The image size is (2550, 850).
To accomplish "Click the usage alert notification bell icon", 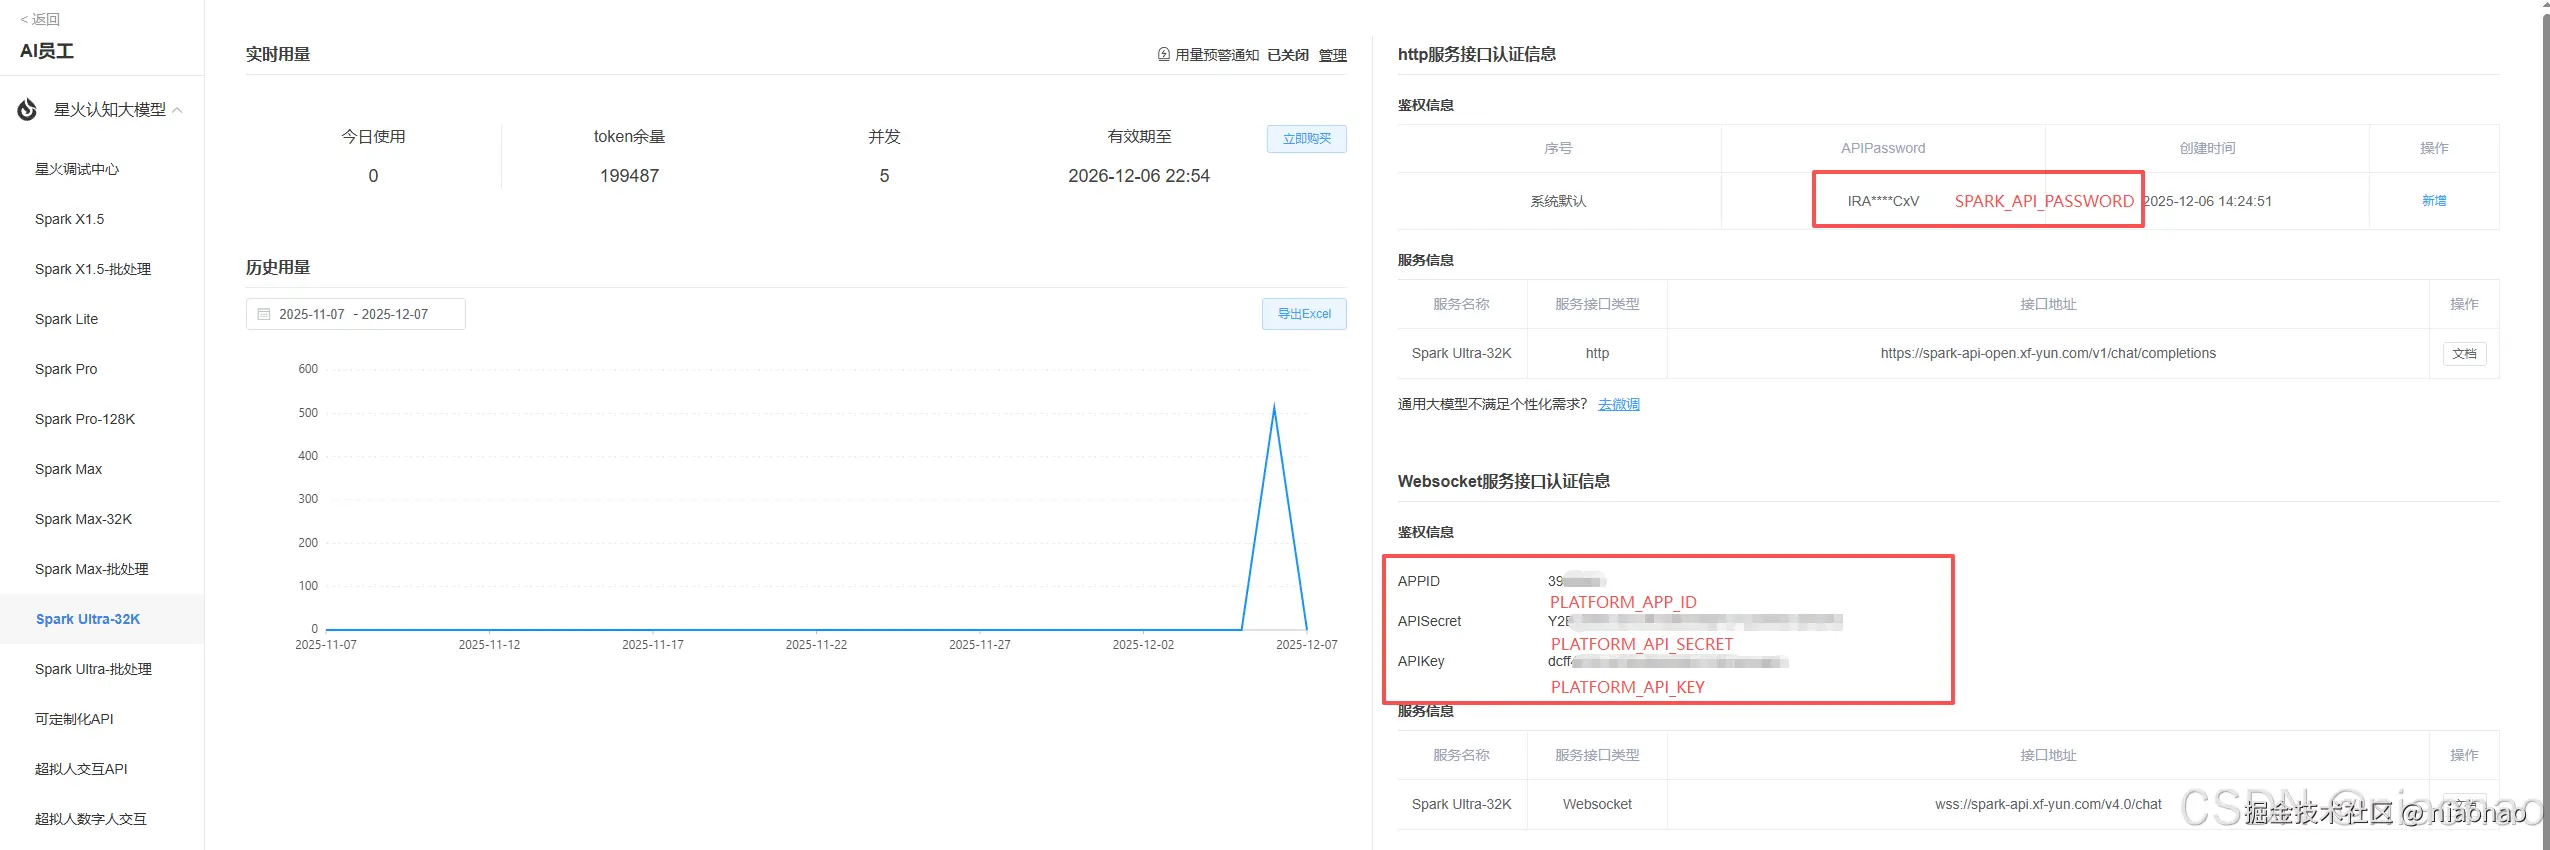I will (1164, 54).
